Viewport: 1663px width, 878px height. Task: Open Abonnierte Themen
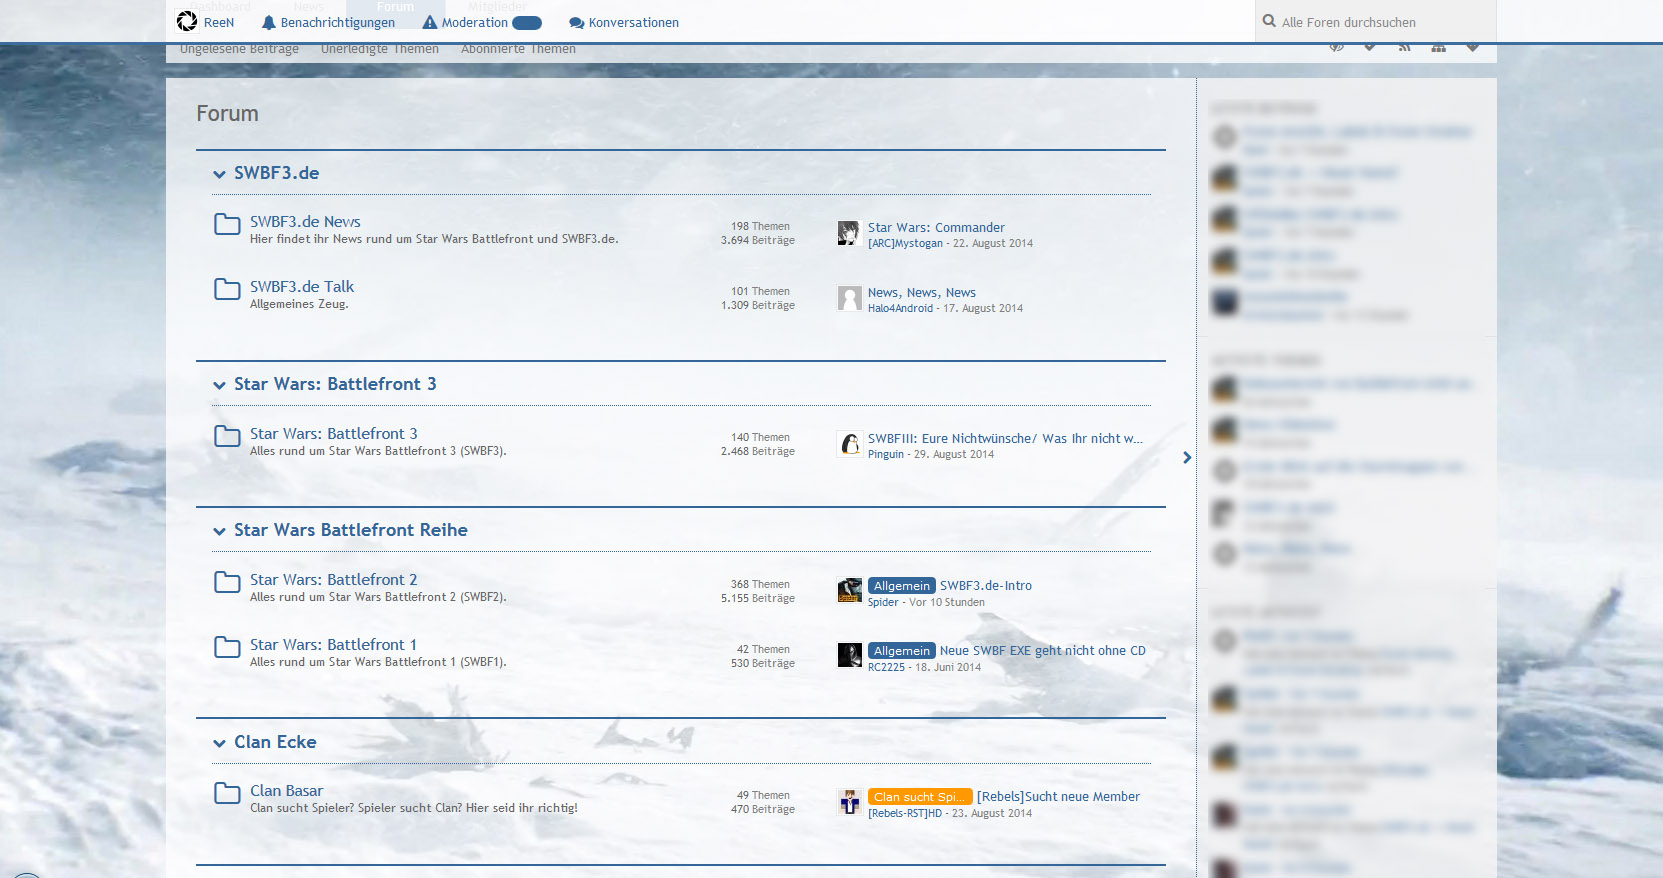pyautogui.click(x=518, y=49)
